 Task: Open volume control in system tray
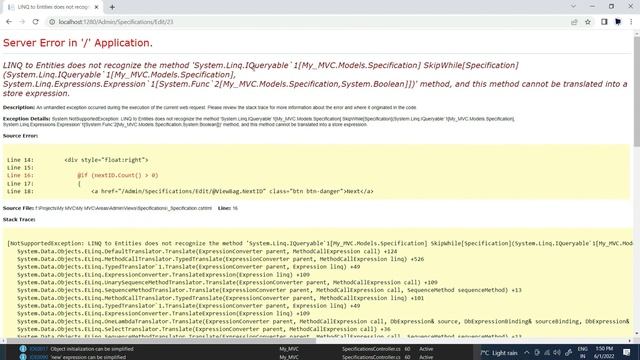click(557, 353)
